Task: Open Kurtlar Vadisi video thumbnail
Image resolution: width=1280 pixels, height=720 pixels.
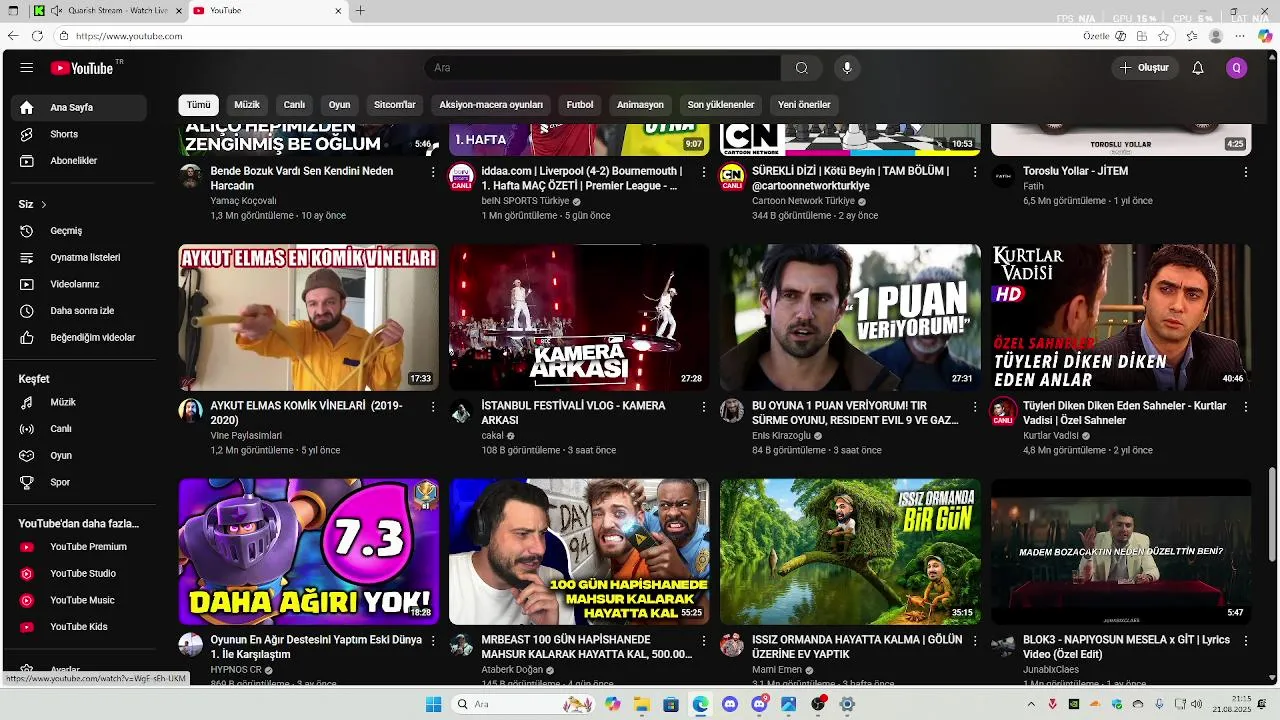Action: coord(1121,317)
